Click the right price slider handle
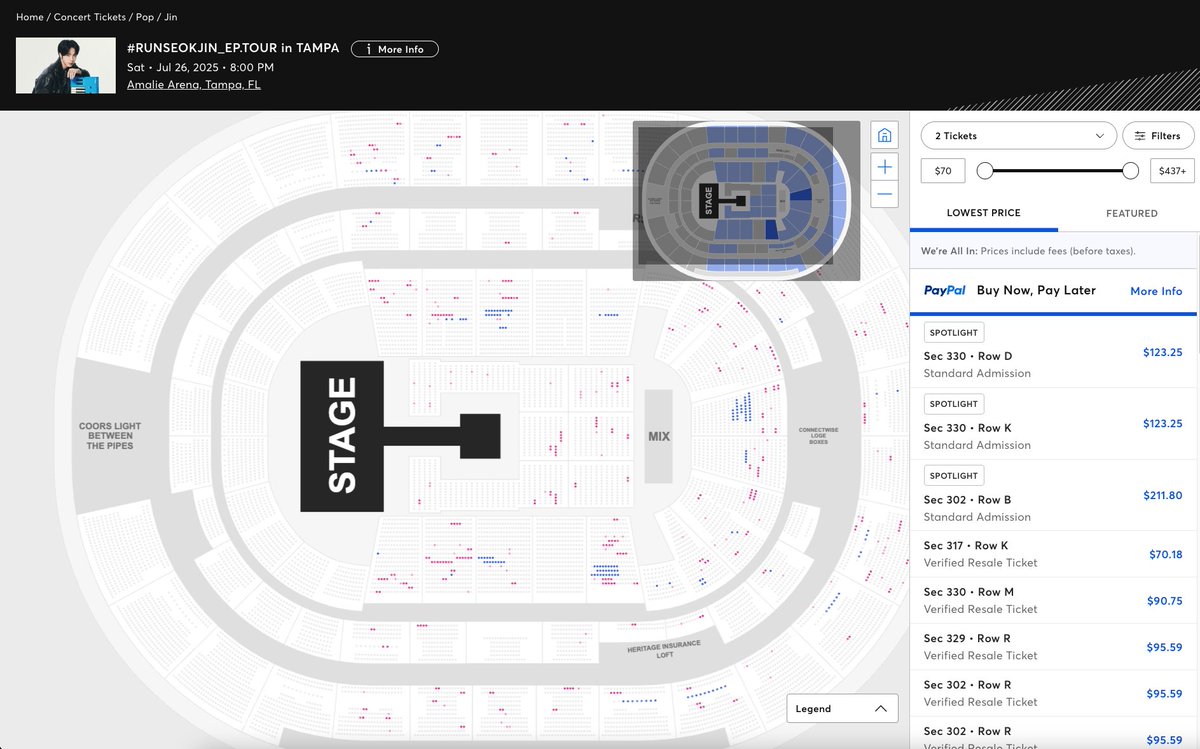The image size is (1200, 749). 1131,171
